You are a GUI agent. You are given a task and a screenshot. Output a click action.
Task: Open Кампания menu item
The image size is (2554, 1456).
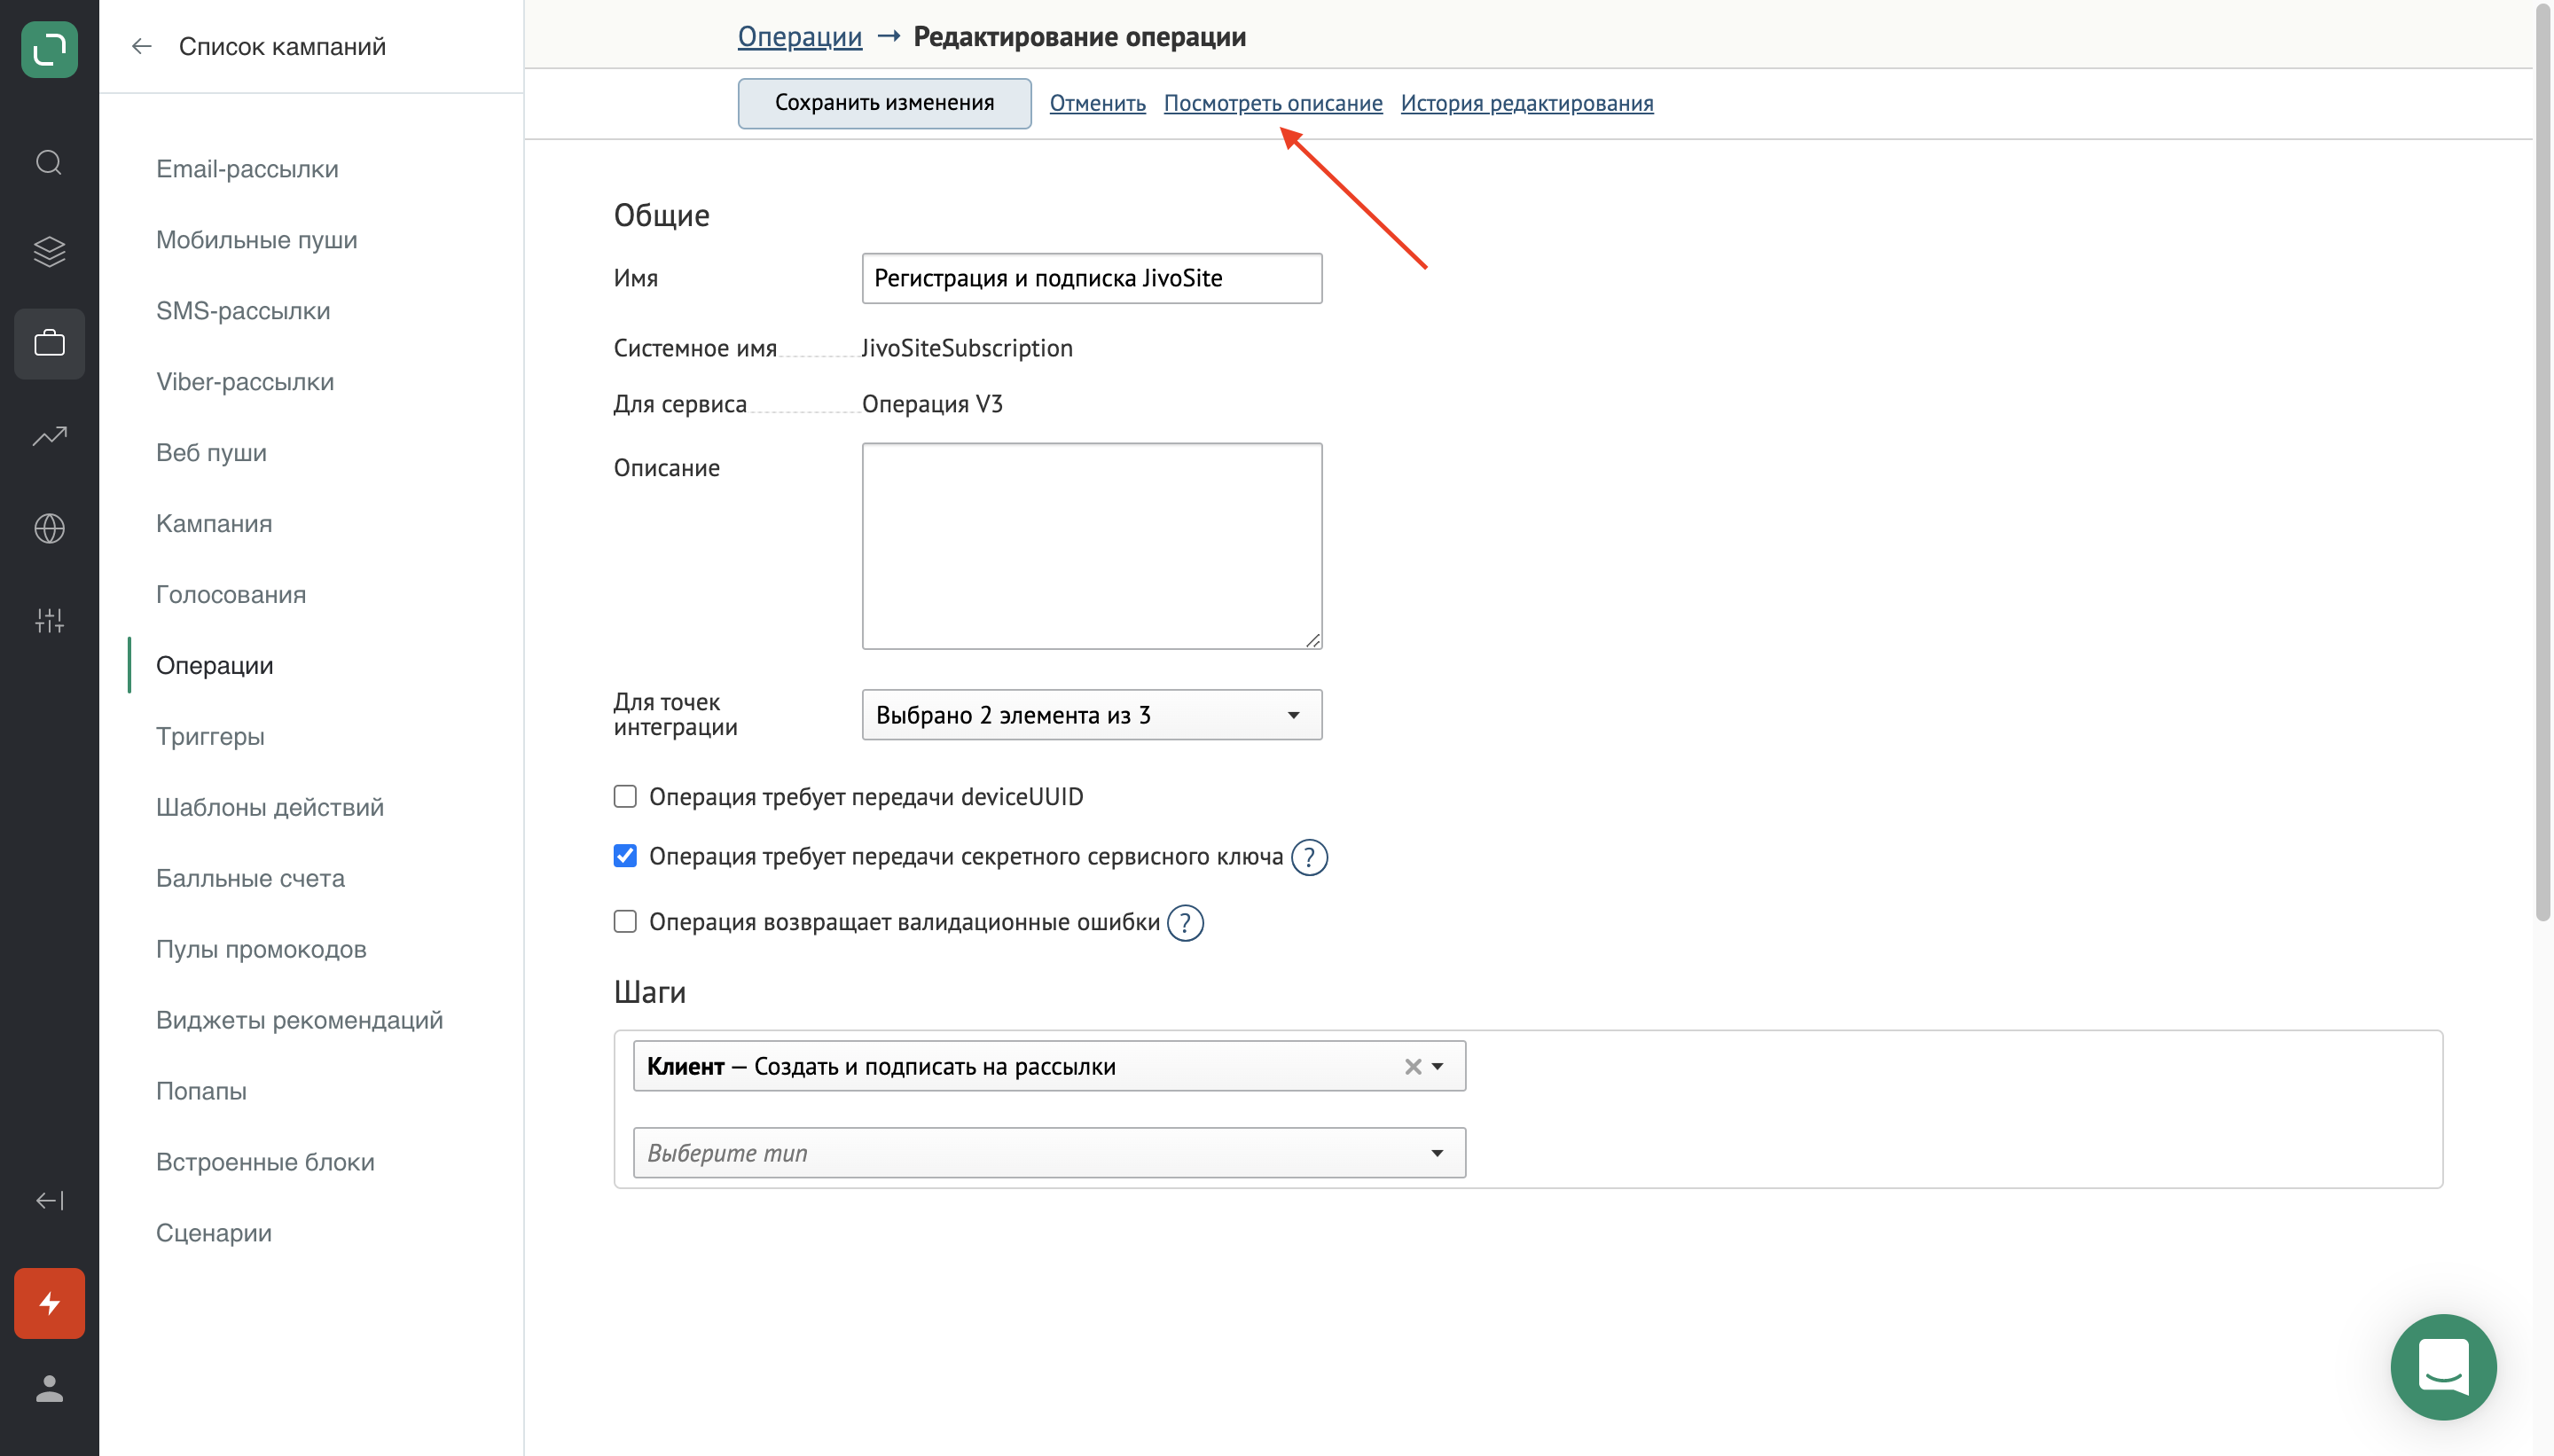coord(214,524)
